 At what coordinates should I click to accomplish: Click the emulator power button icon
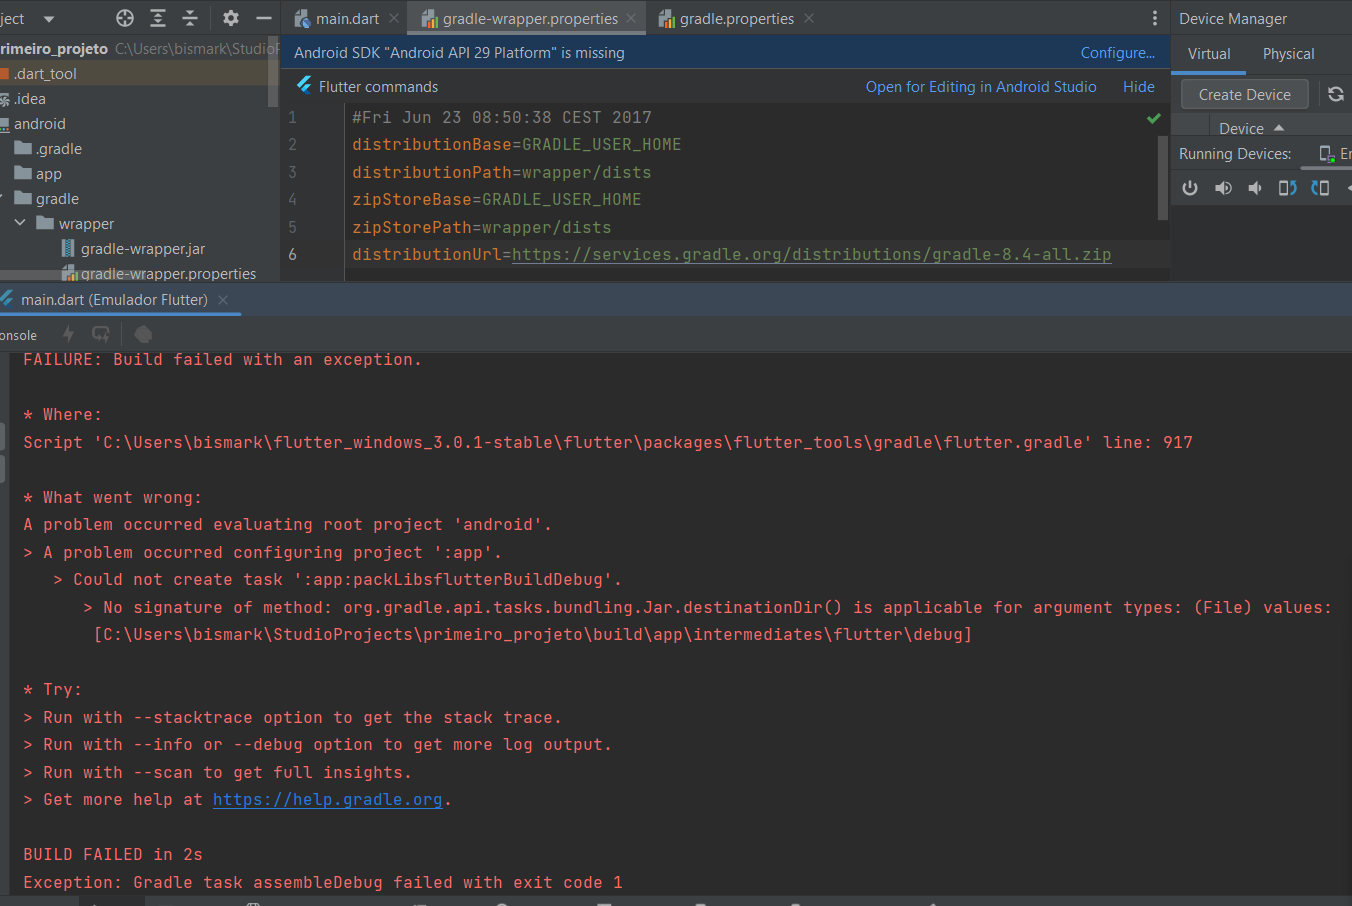pyautogui.click(x=1190, y=188)
